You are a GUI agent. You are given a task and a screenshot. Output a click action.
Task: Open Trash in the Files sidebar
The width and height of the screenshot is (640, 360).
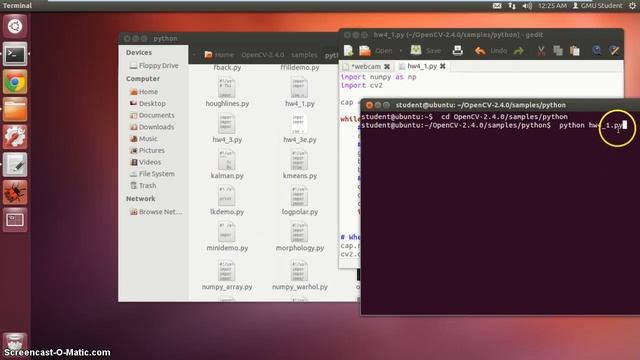143,186
